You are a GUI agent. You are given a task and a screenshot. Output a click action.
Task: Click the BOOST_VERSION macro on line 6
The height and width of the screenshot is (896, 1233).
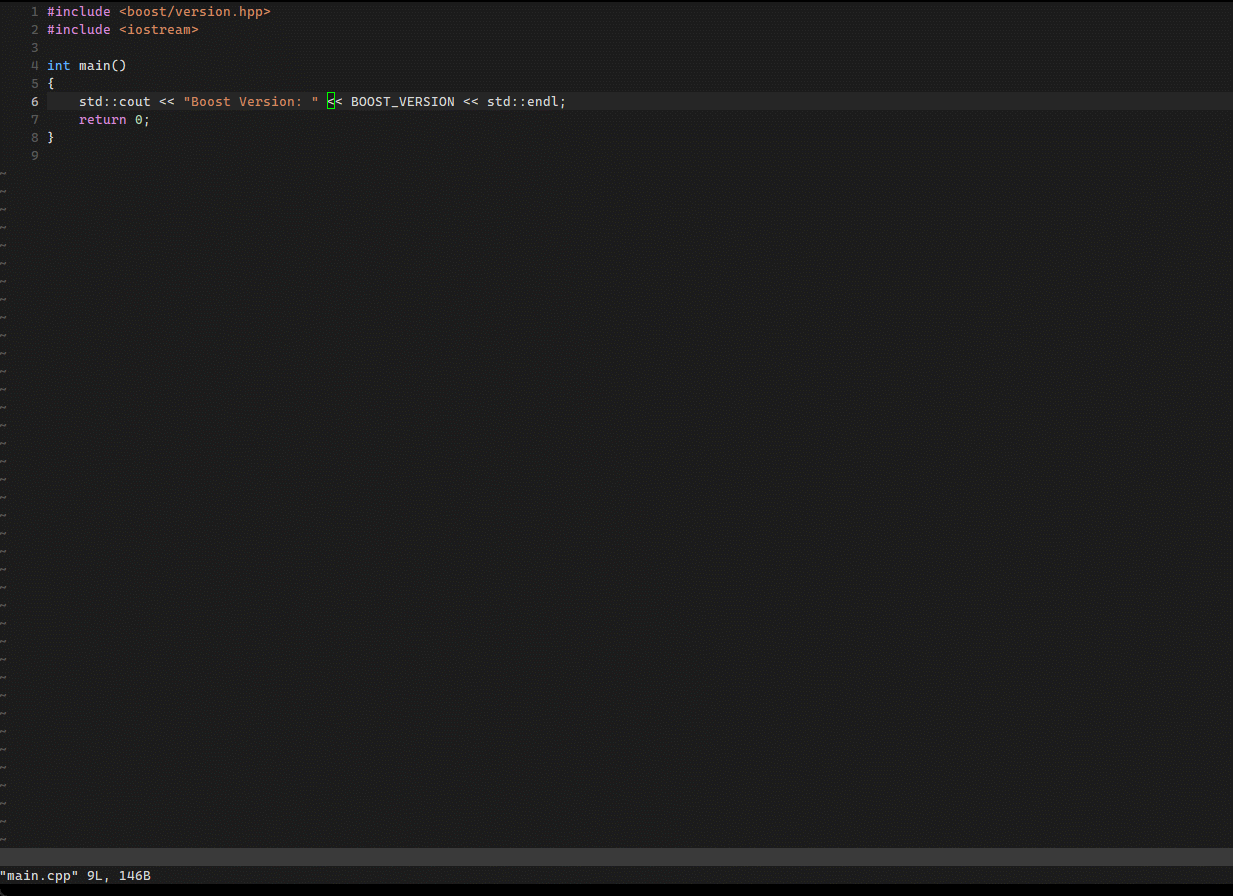pos(402,101)
